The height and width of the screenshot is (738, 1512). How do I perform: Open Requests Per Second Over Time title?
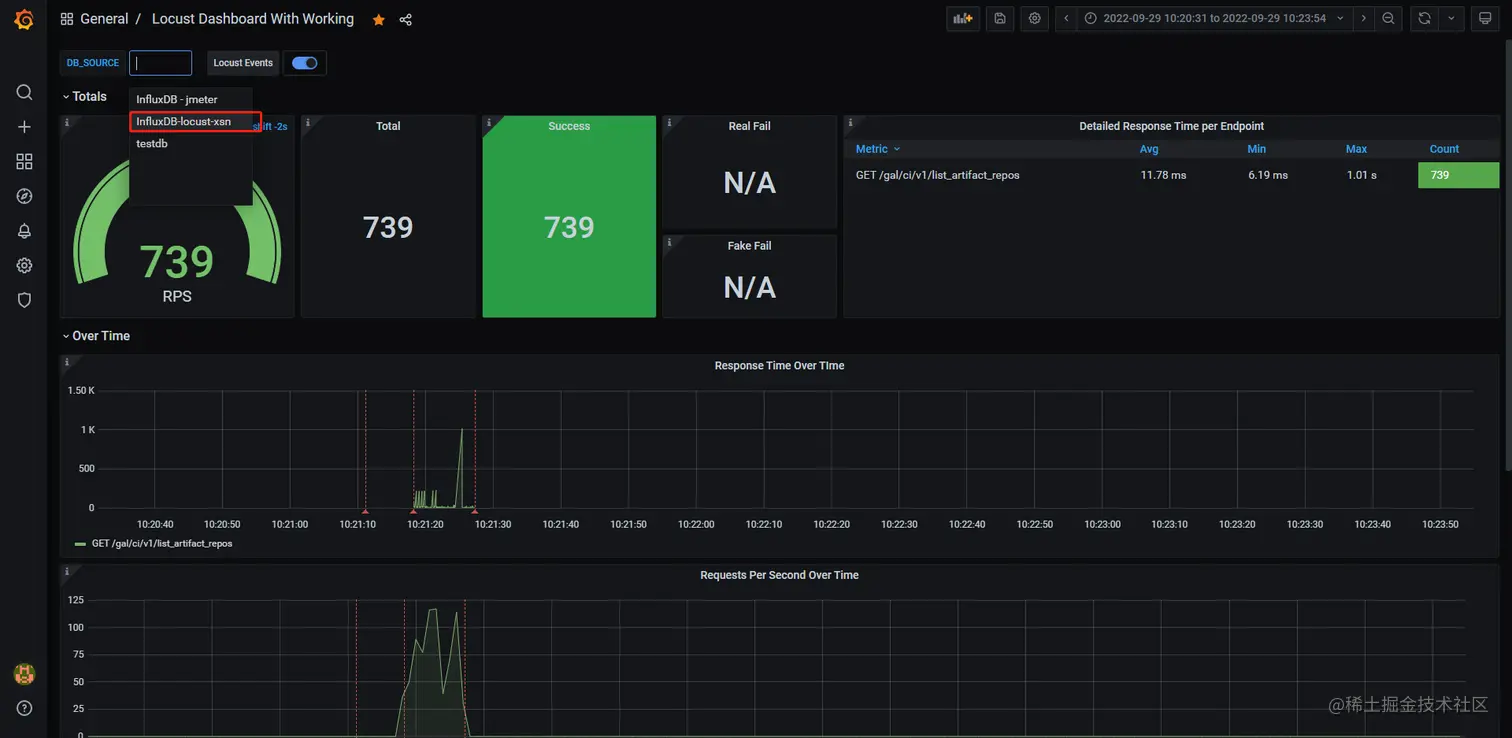pyautogui.click(x=779, y=575)
